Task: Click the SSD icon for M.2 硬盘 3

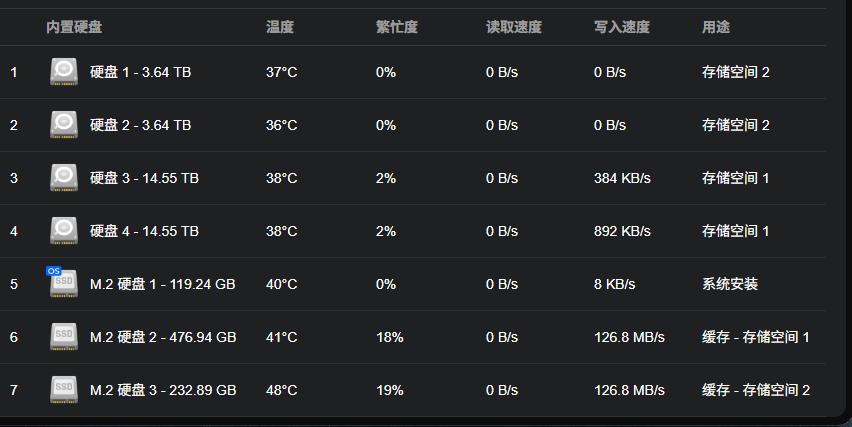Action: pyautogui.click(x=64, y=390)
